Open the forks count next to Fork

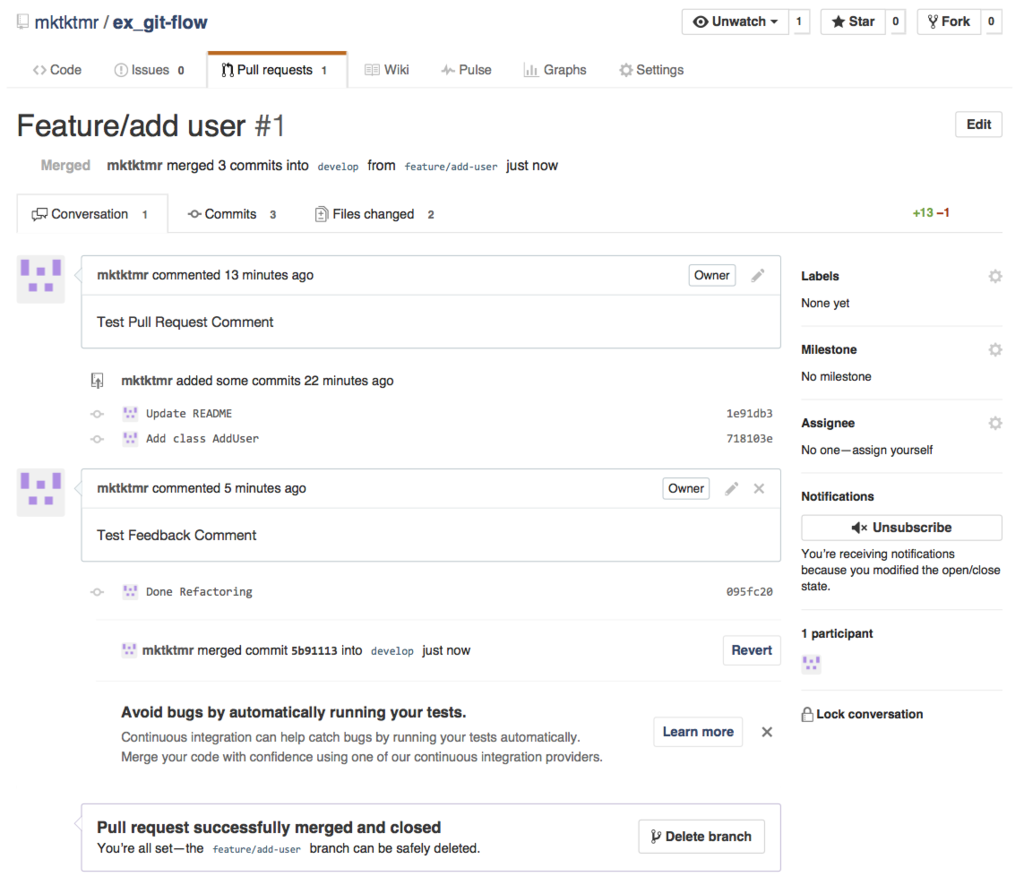pyautogui.click(x=991, y=22)
